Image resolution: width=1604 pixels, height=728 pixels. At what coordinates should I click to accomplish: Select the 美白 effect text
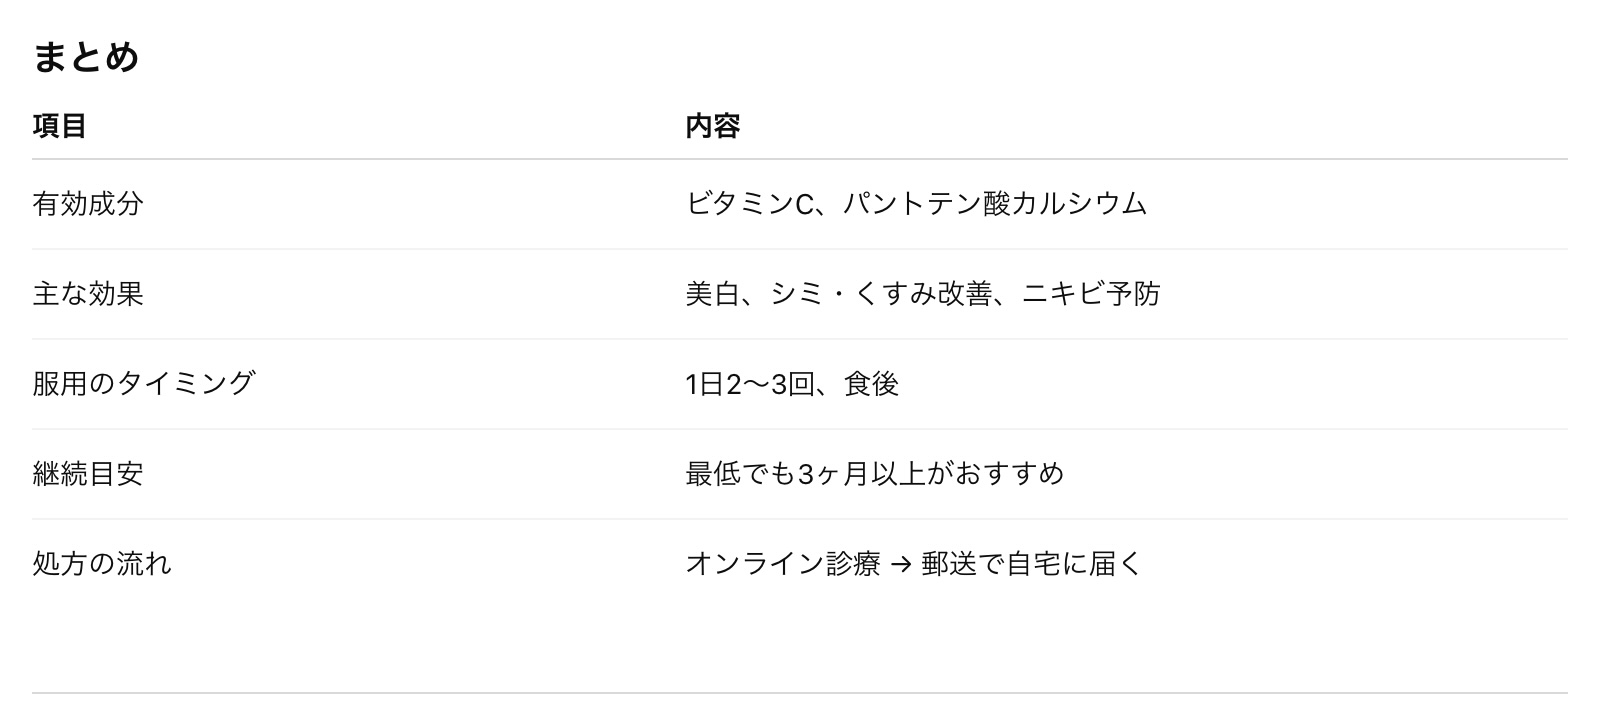click(x=712, y=294)
